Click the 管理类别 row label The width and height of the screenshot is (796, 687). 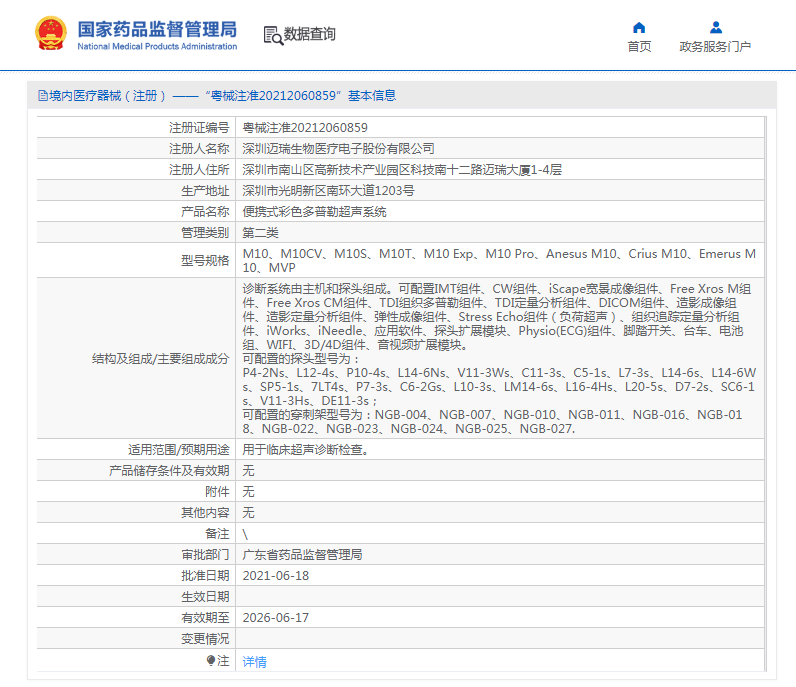click(205, 233)
